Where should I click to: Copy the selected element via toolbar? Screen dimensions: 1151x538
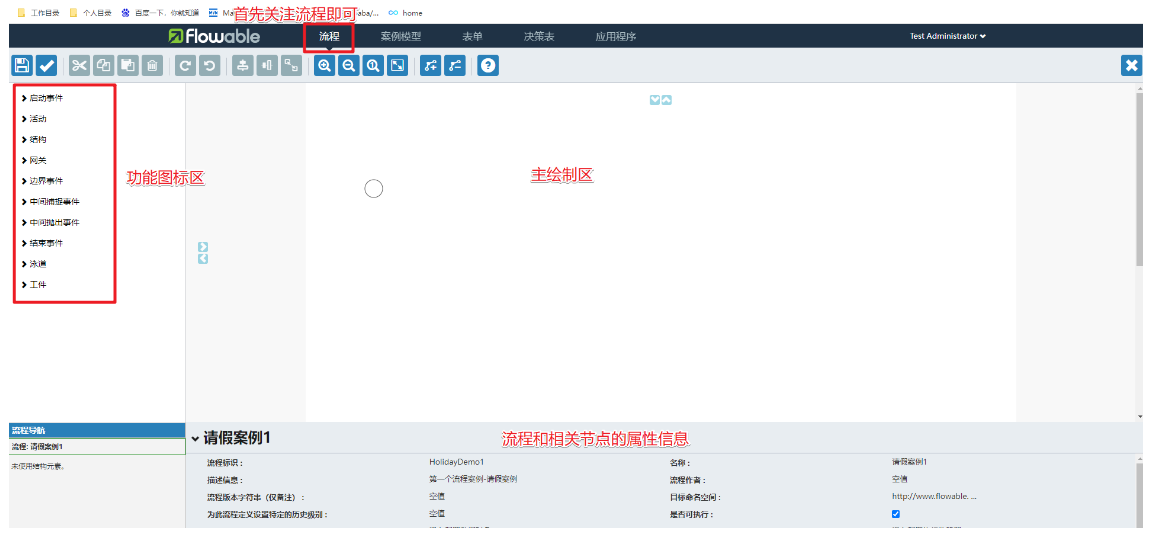tap(104, 65)
